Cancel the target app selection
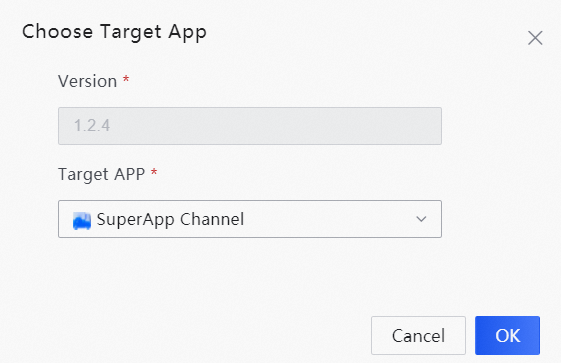The height and width of the screenshot is (363, 561). 418,335
